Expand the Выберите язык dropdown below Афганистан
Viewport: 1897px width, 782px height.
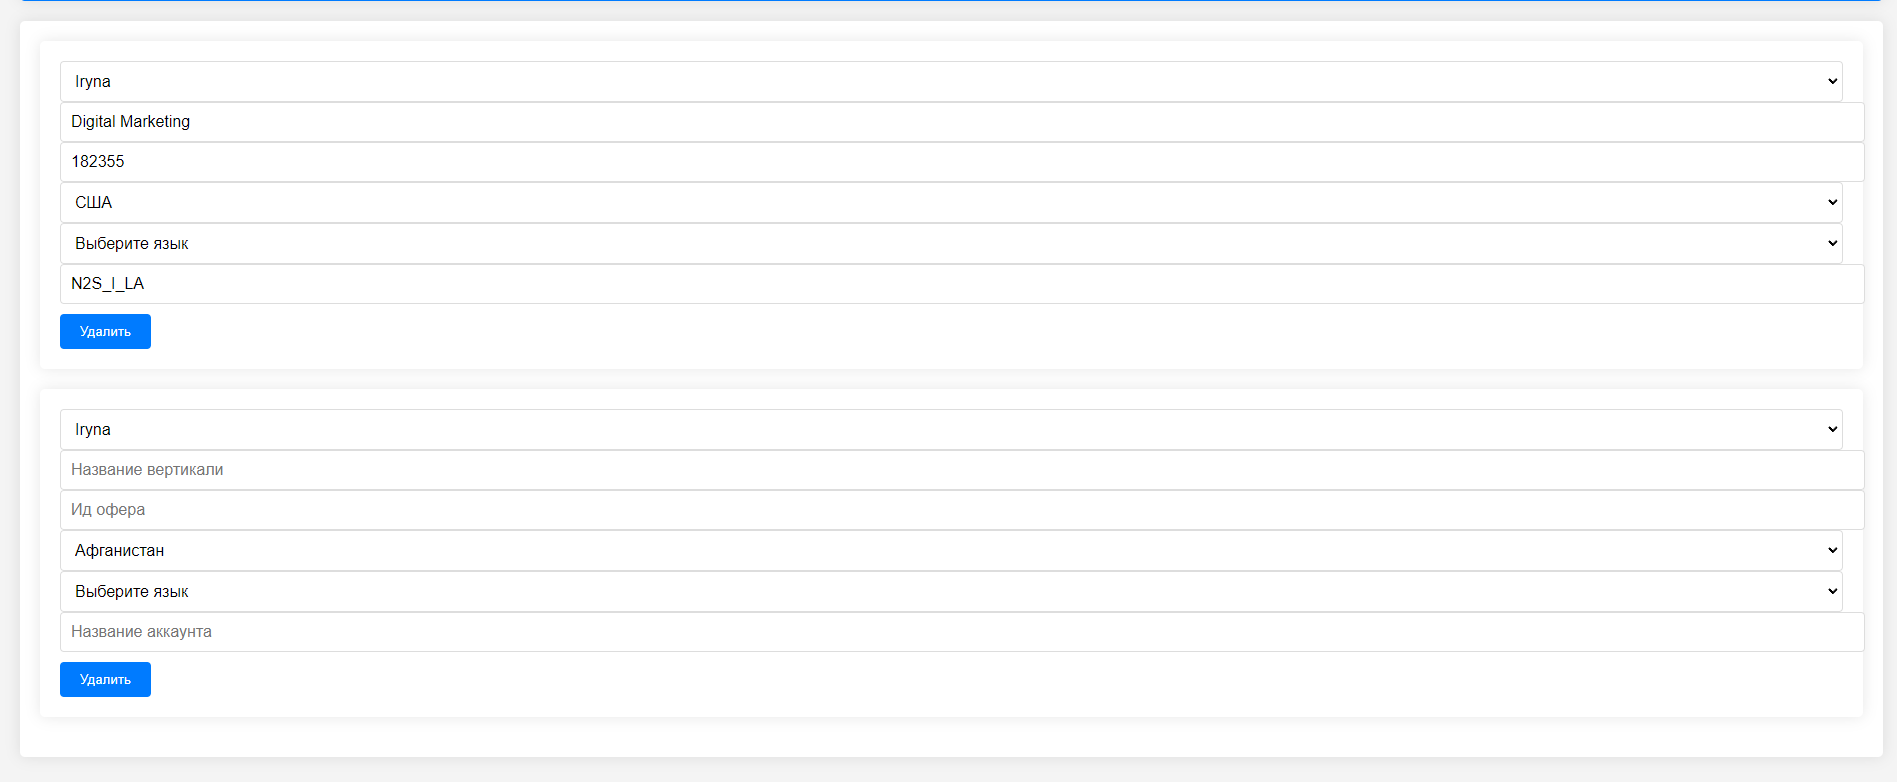pyautogui.click(x=951, y=591)
